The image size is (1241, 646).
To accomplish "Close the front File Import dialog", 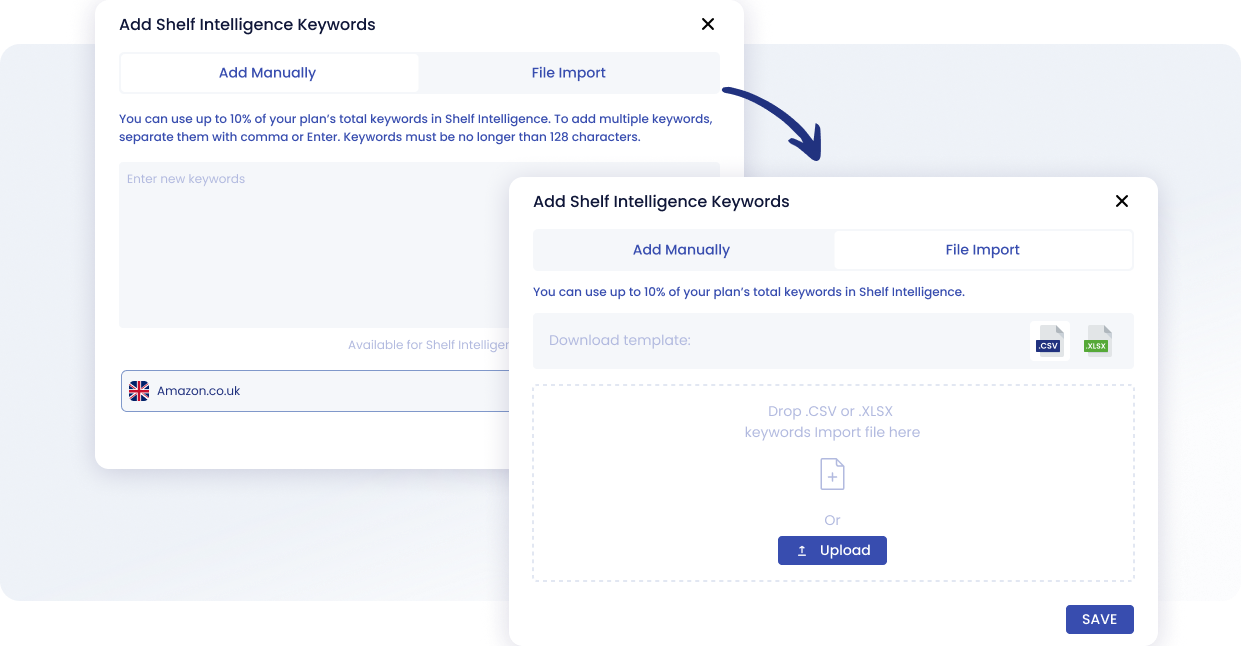I will (1121, 201).
